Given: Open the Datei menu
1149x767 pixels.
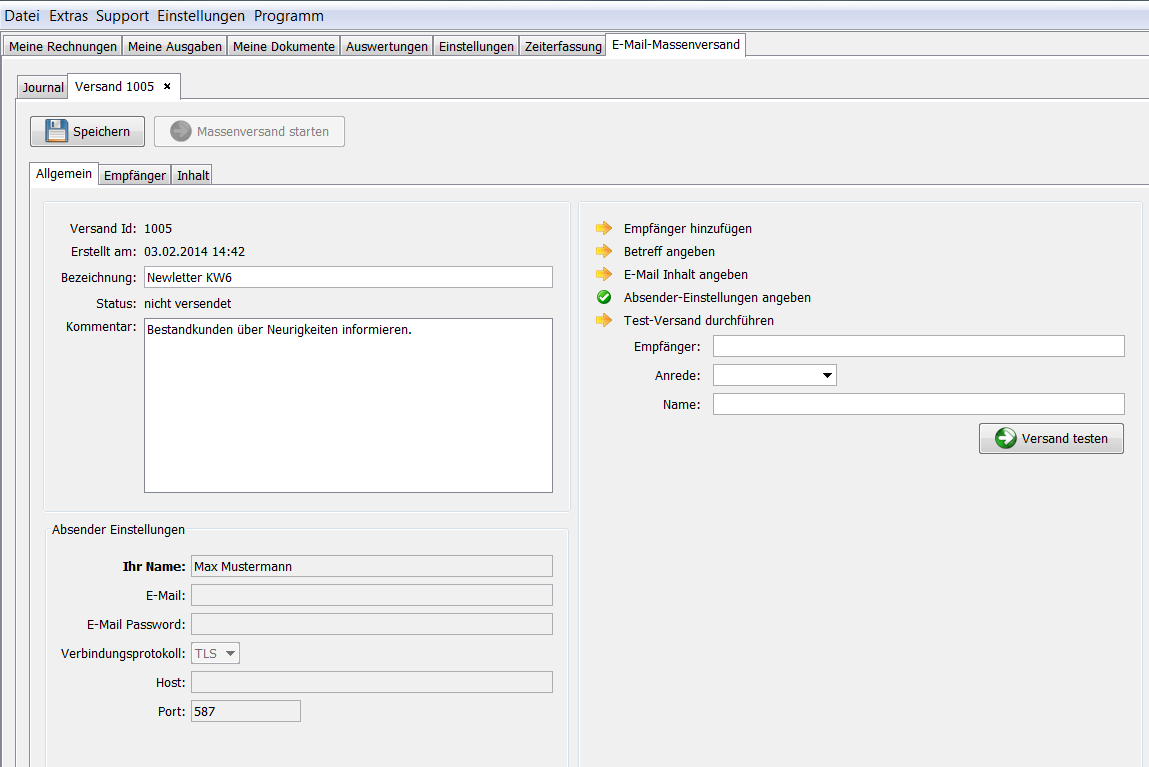Looking at the screenshot, I should 22,16.
